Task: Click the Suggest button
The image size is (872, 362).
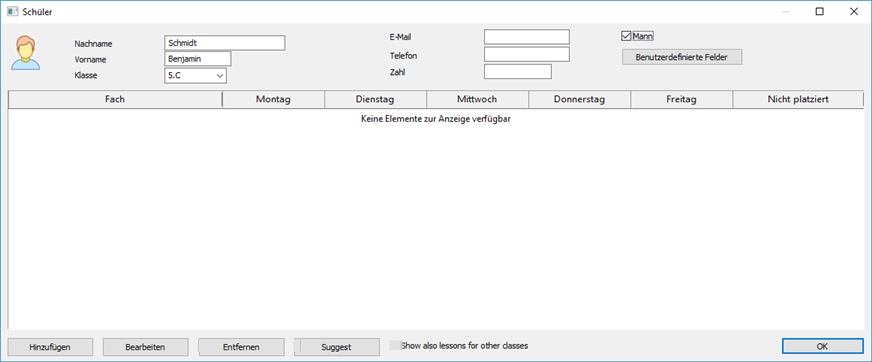Action: [x=336, y=346]
